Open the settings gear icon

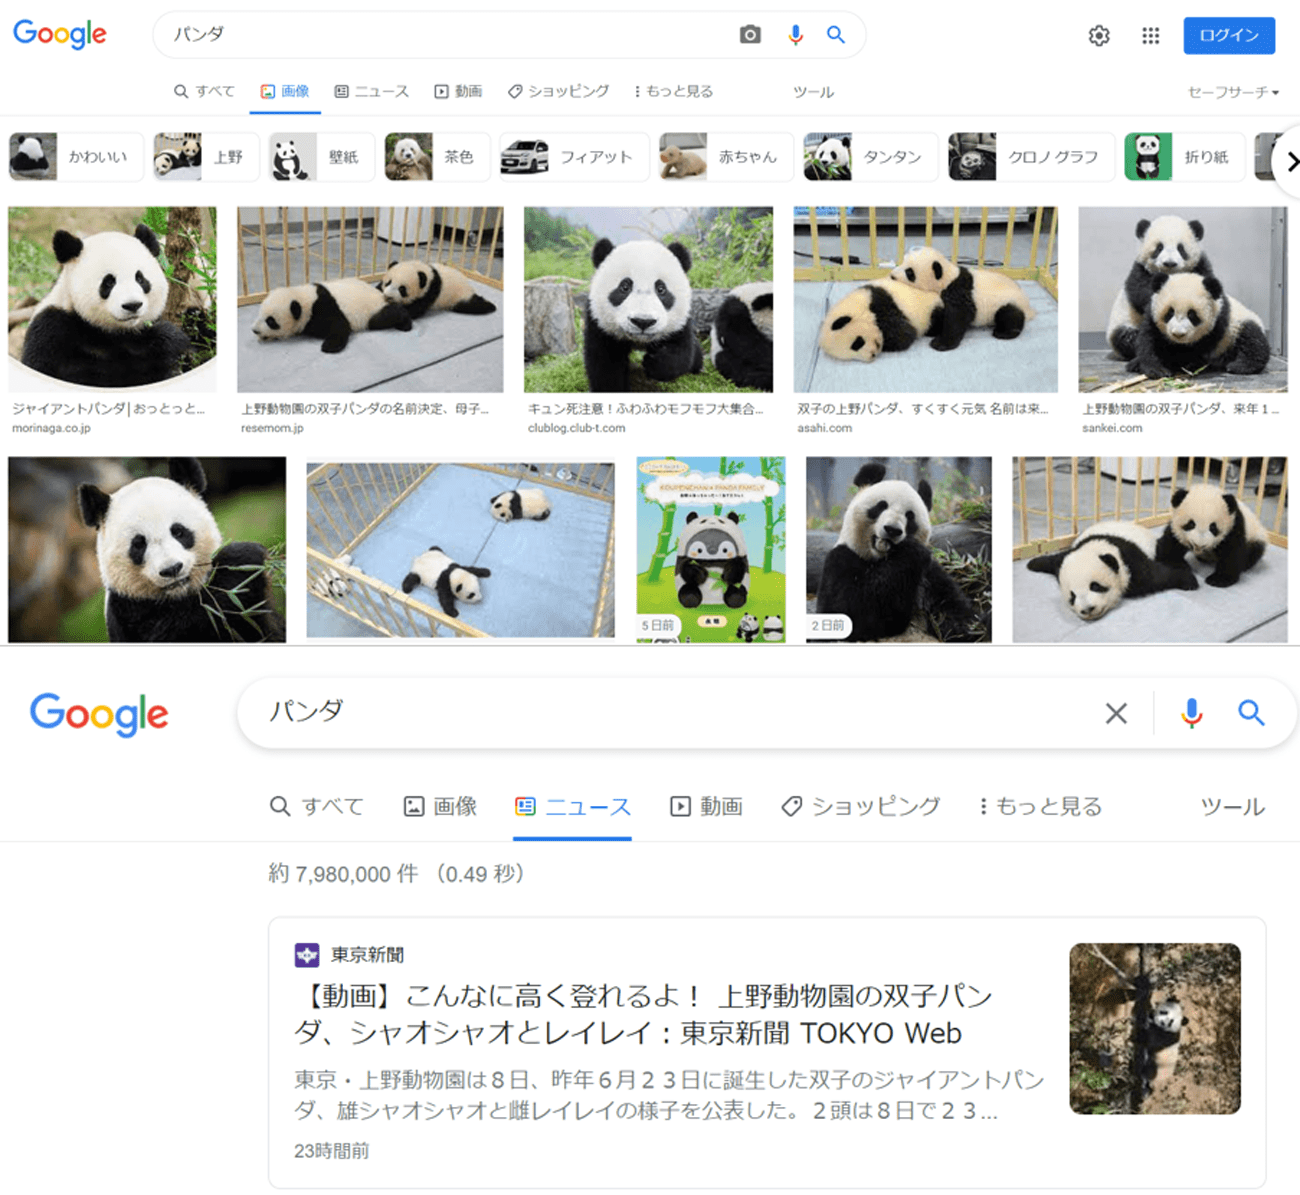pos(1098,36)
